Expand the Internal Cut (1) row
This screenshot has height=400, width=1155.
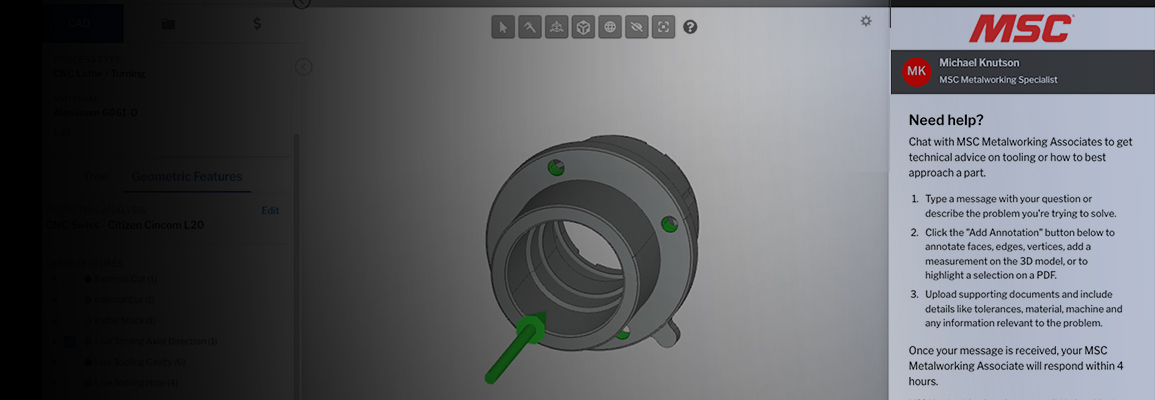(x=55, y=300)
